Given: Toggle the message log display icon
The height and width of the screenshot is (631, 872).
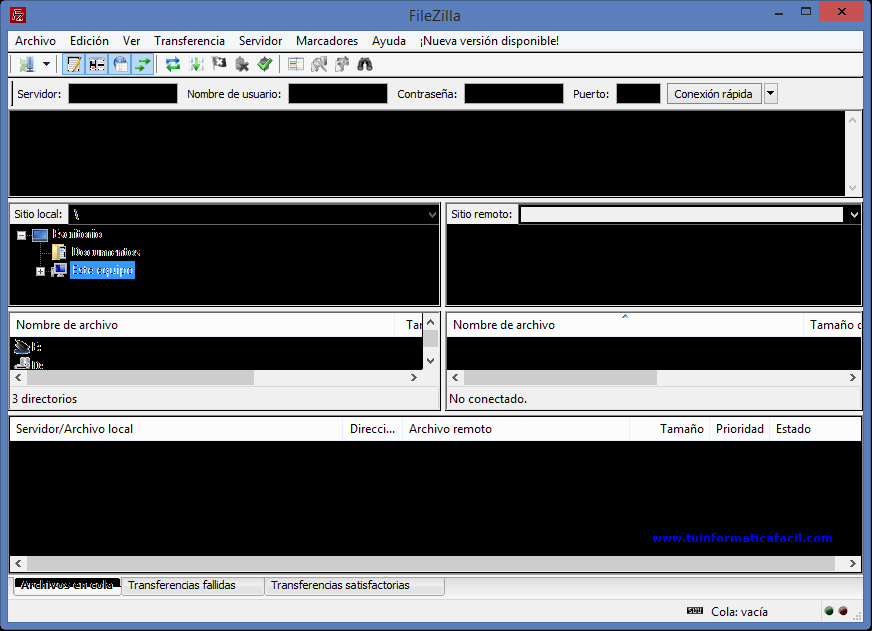Looking at the screenshot, I should point(74,64).
